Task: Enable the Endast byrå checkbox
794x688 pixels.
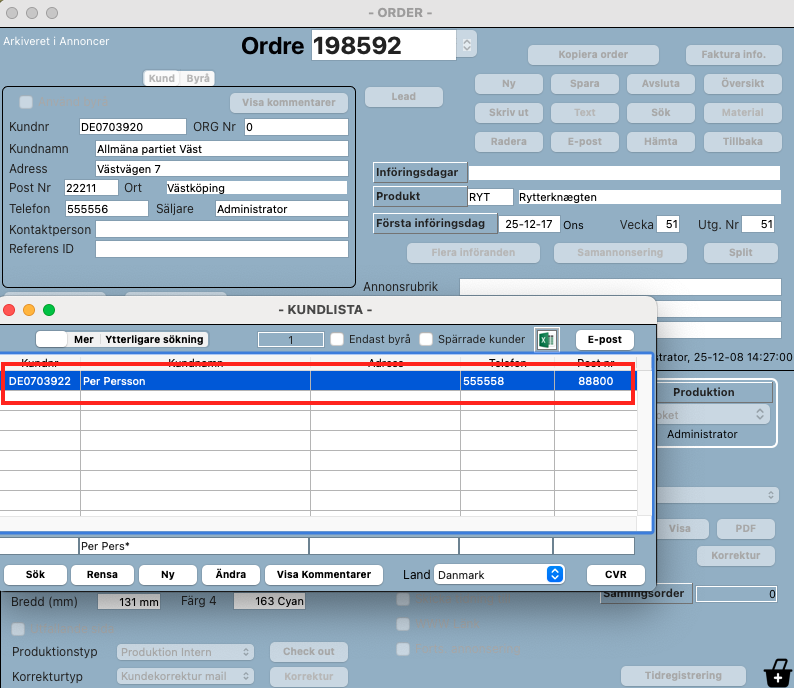Action: click(338, 339)
